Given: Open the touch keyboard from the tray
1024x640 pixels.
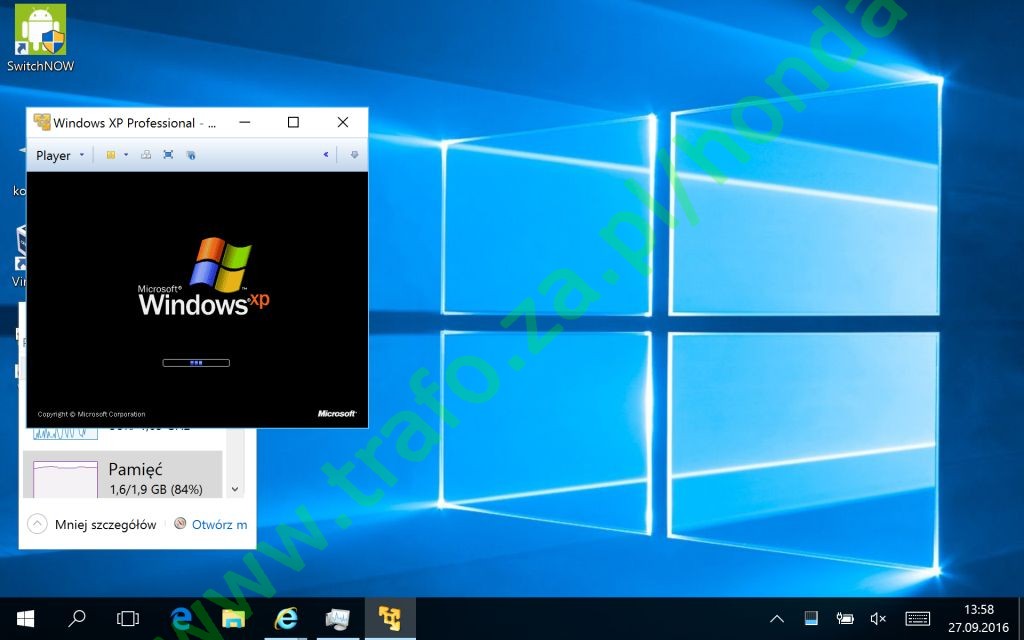Looking at the screenshot, I should coord(918,618).
